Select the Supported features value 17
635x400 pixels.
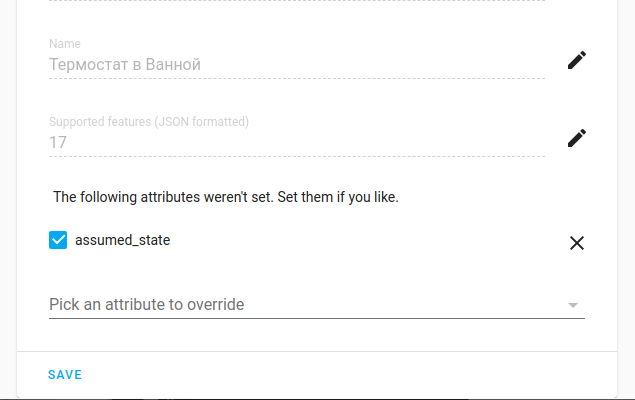[58, 143]
